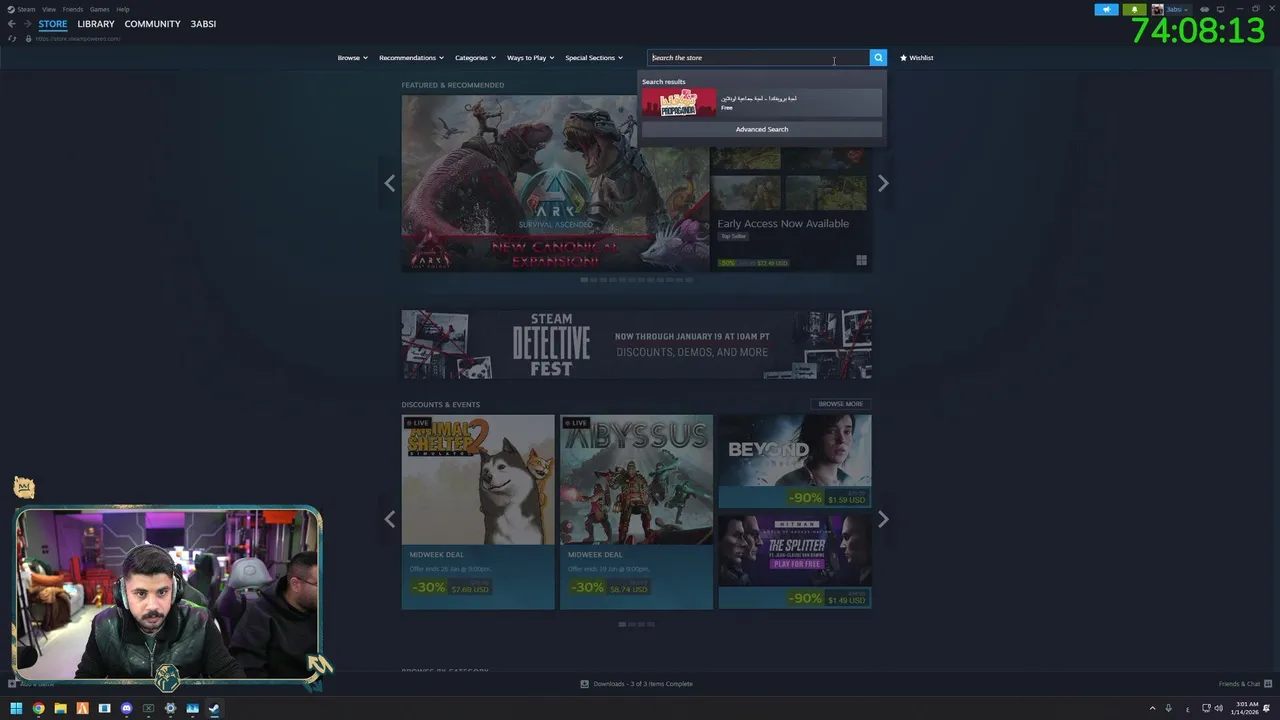The width and height of the screenshot is (1280, 720).
Task: Open the 3absi account dropdown
Action: pos(1170,9)
